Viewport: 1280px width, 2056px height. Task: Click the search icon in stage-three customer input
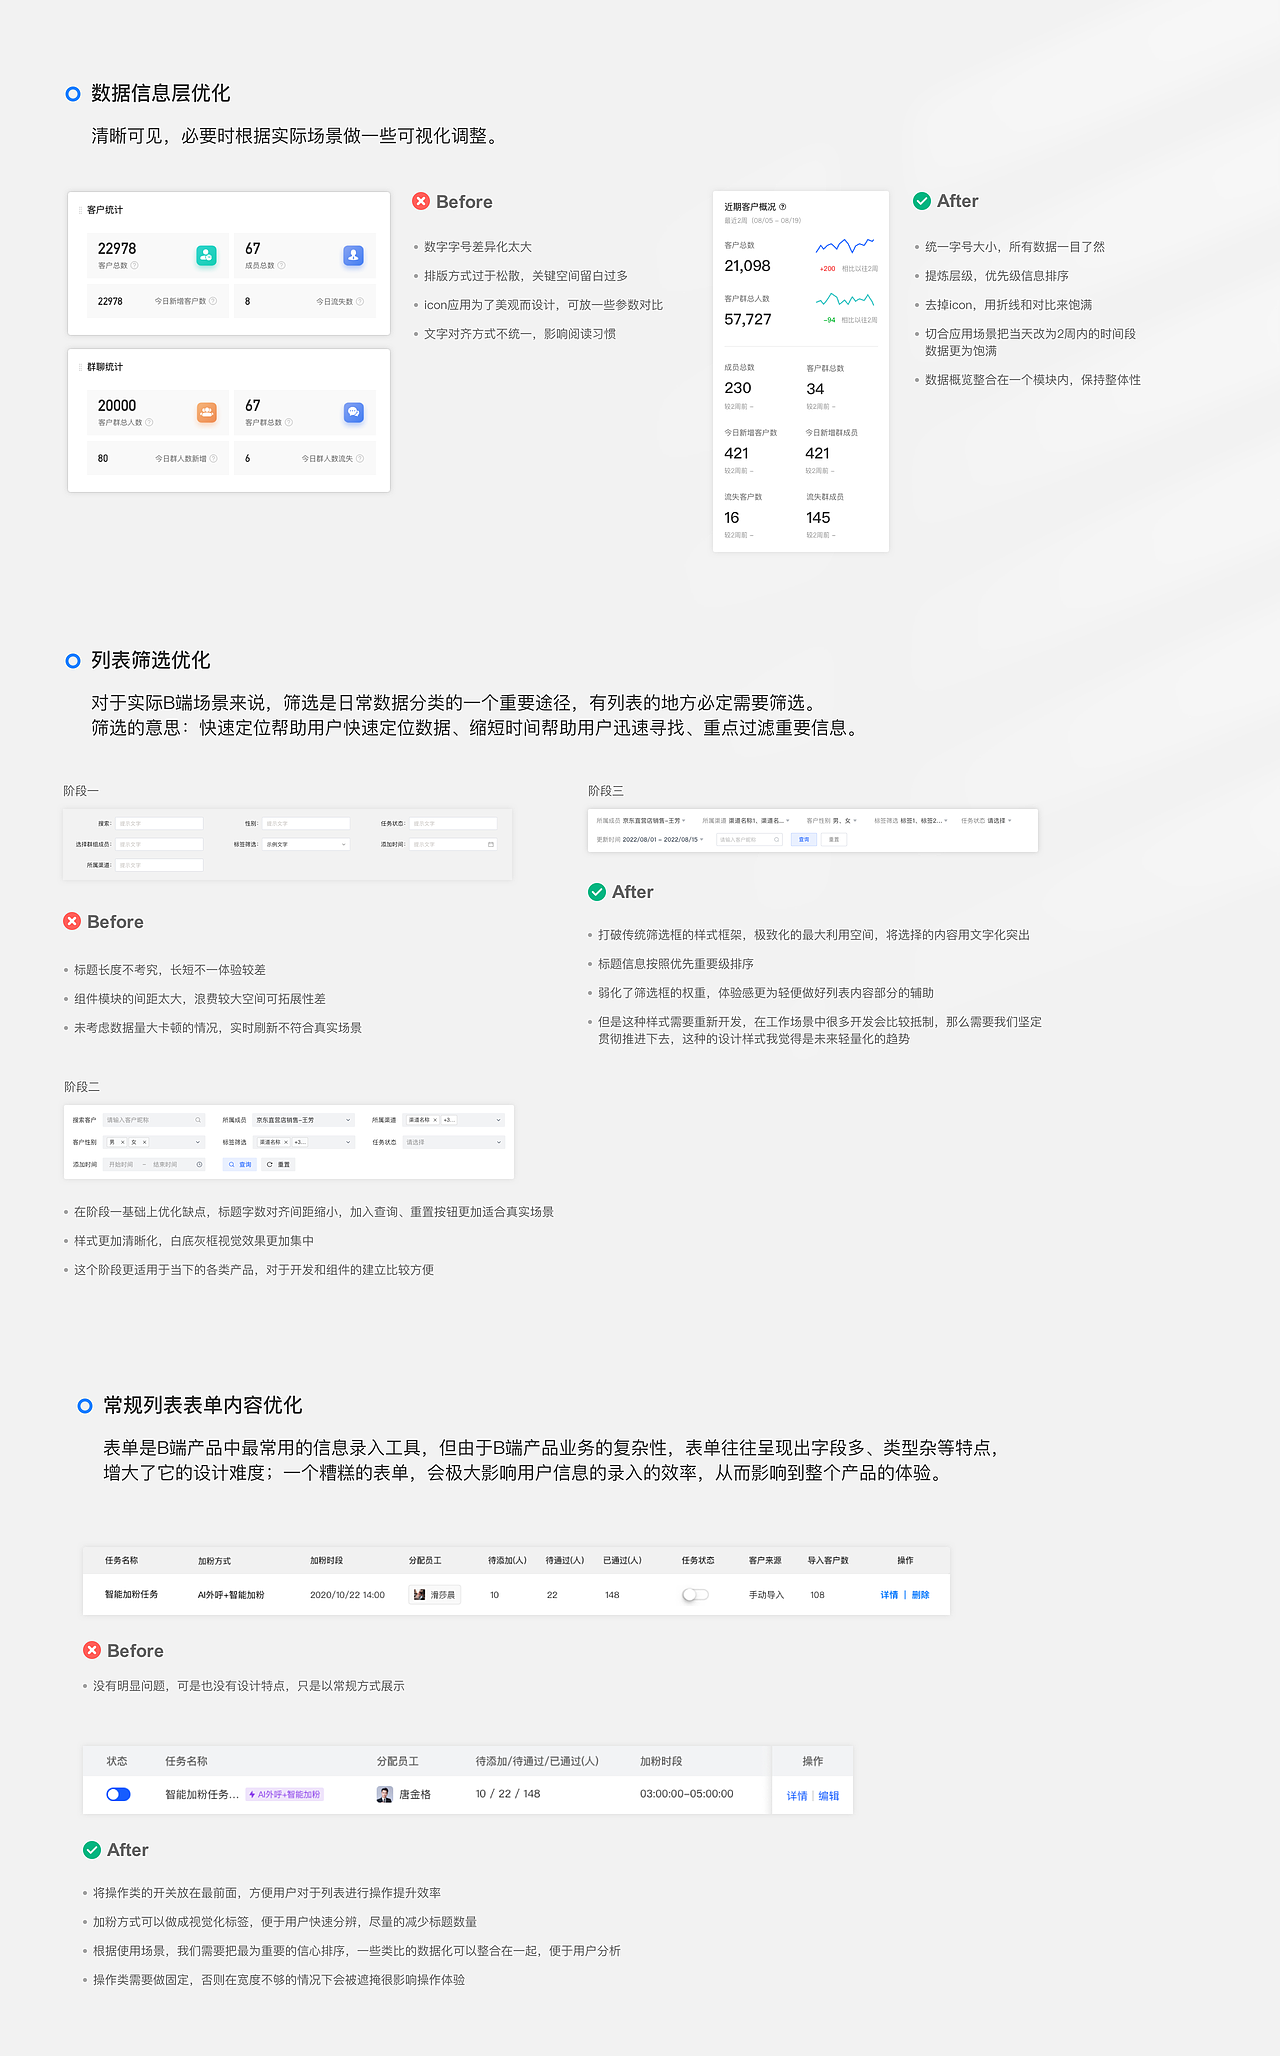(776, 839)
